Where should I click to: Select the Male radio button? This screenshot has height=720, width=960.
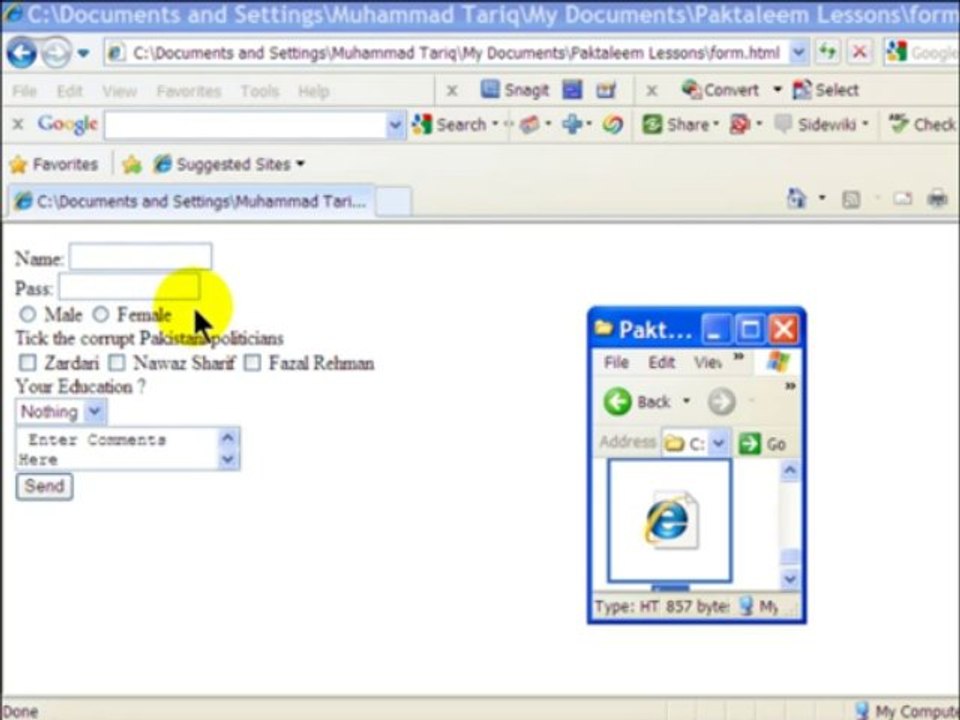28,314
